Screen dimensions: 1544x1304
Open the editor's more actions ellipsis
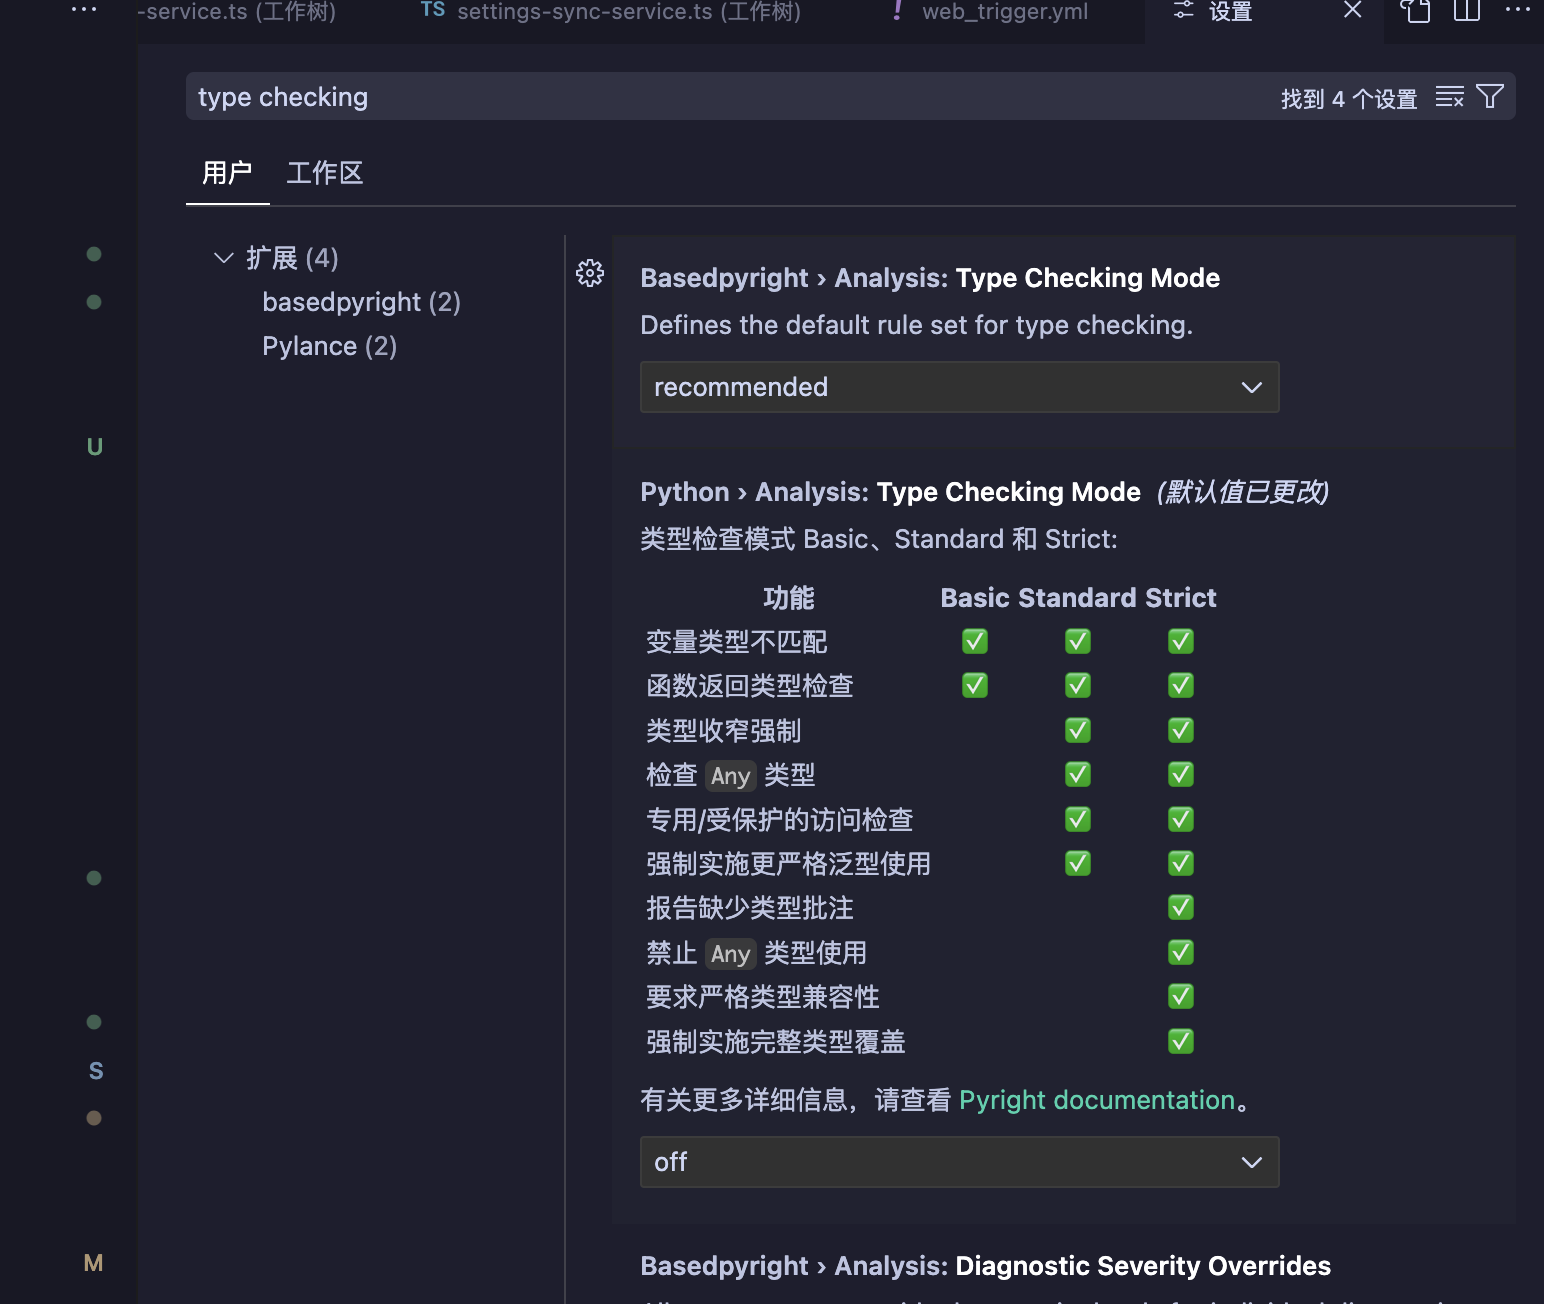[x=1517, y=11]
